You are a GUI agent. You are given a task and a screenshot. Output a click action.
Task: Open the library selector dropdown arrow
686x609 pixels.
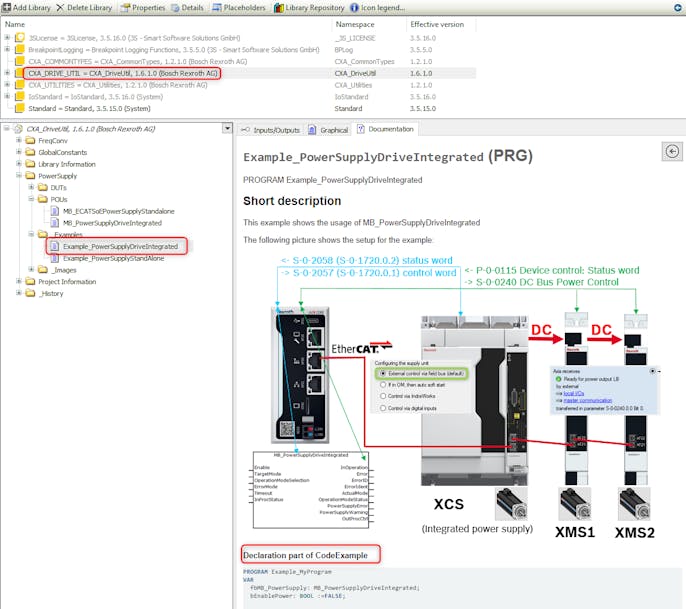click(227, 128)
